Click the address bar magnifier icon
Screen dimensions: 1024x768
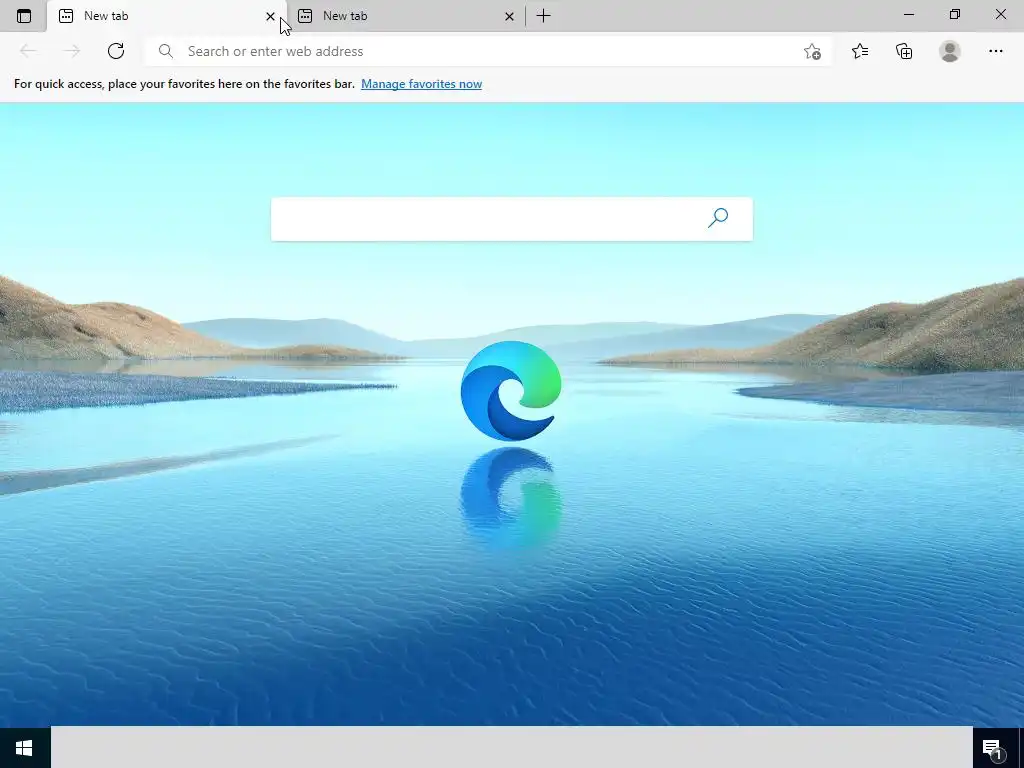166,51
